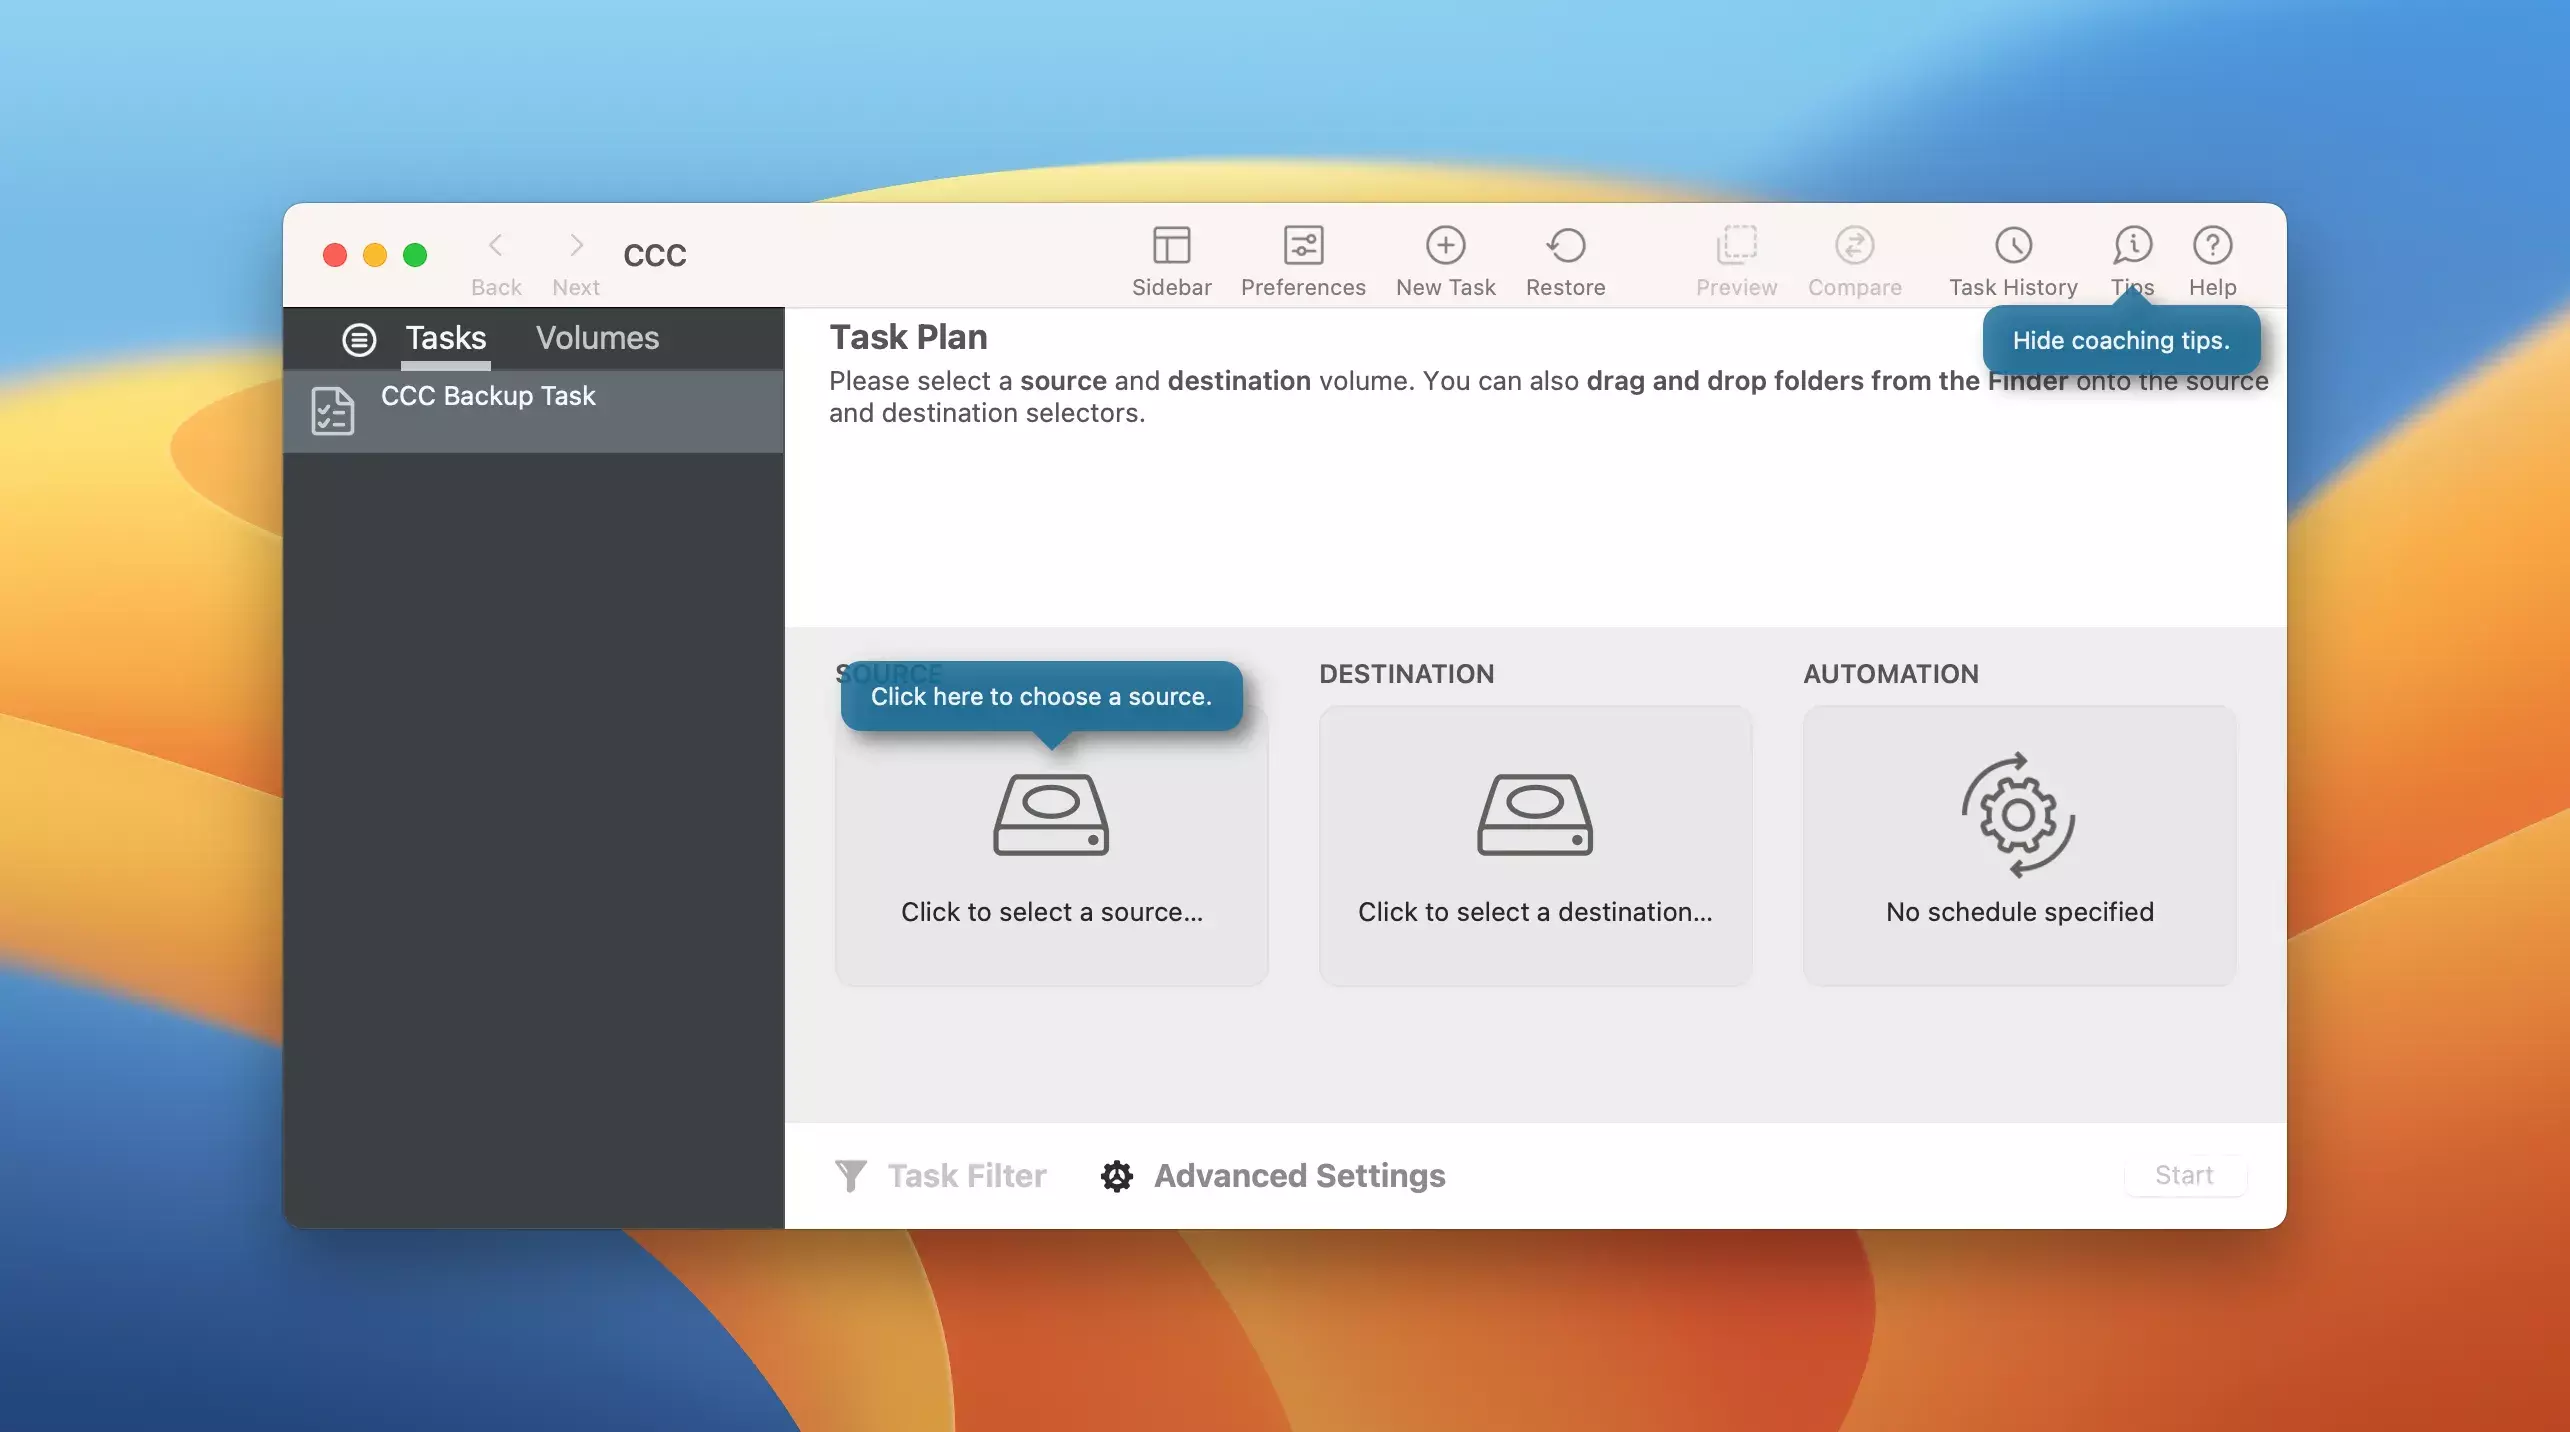
Task: Switch to the Tasks tab
Action: point(446,338)
